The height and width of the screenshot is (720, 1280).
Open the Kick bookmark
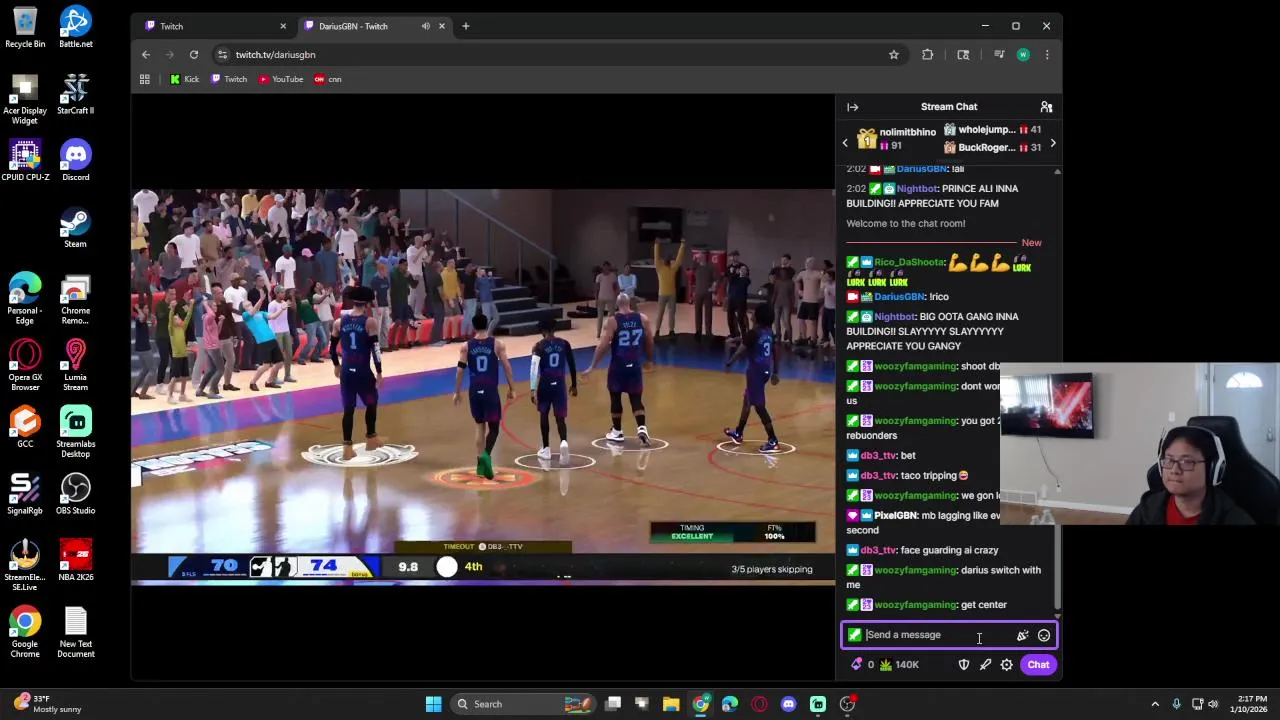[184, 79]
